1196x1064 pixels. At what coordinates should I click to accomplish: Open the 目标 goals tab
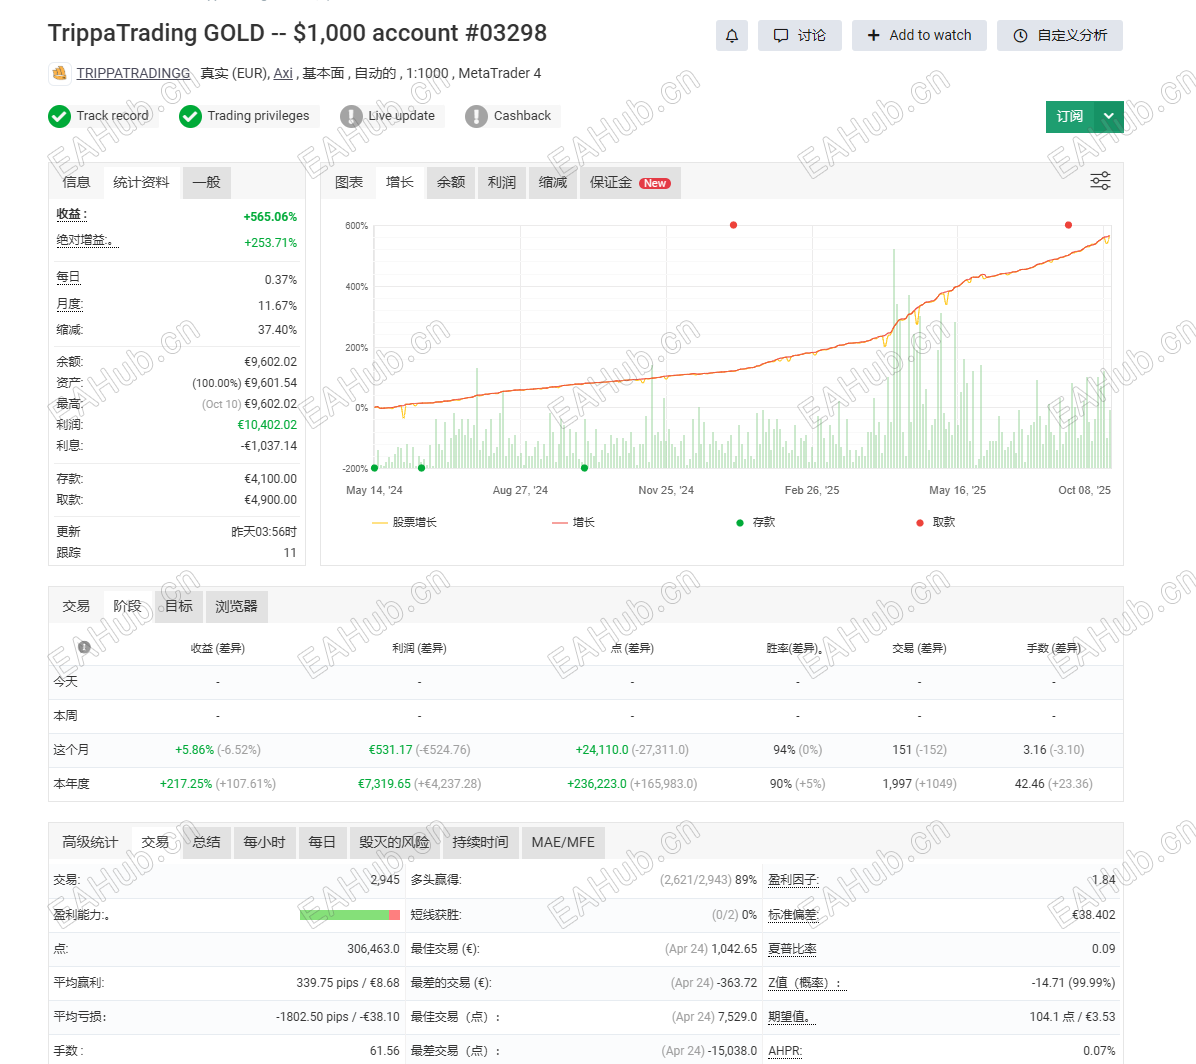pos(179,606)
